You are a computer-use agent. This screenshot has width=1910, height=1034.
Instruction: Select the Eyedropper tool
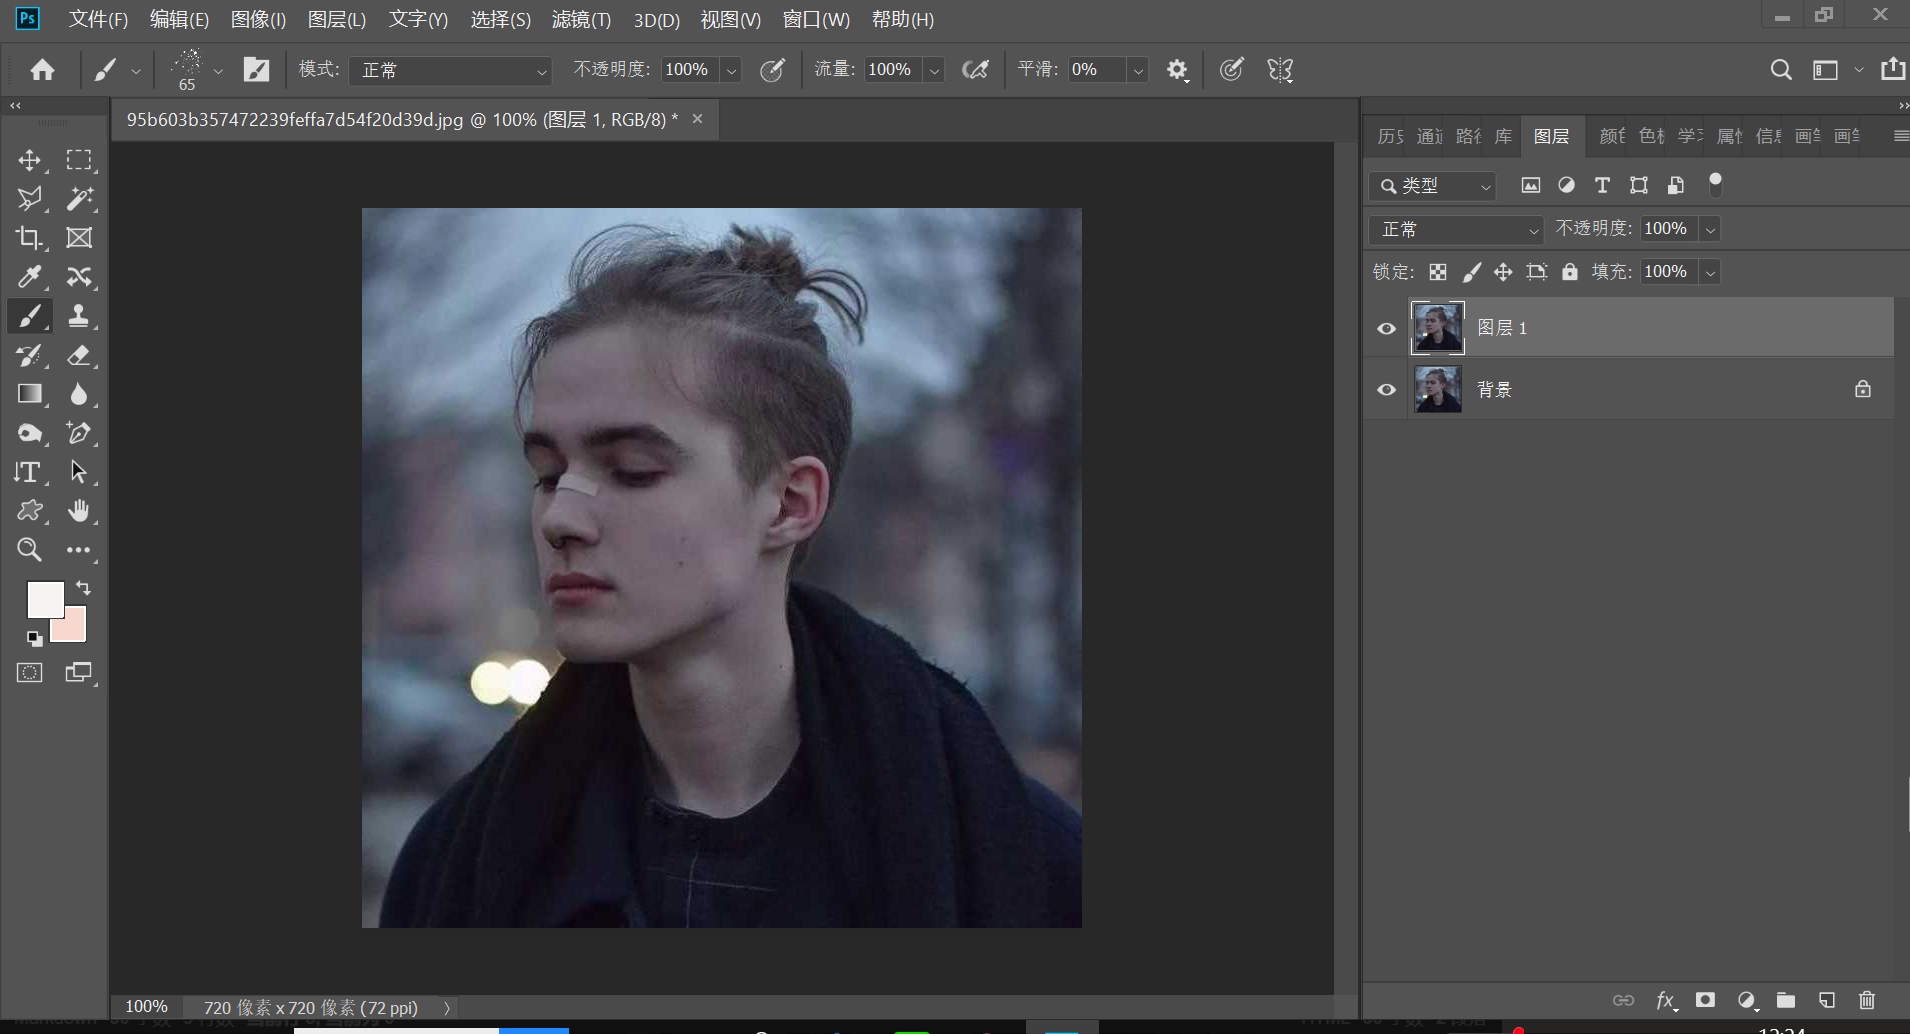29,277
